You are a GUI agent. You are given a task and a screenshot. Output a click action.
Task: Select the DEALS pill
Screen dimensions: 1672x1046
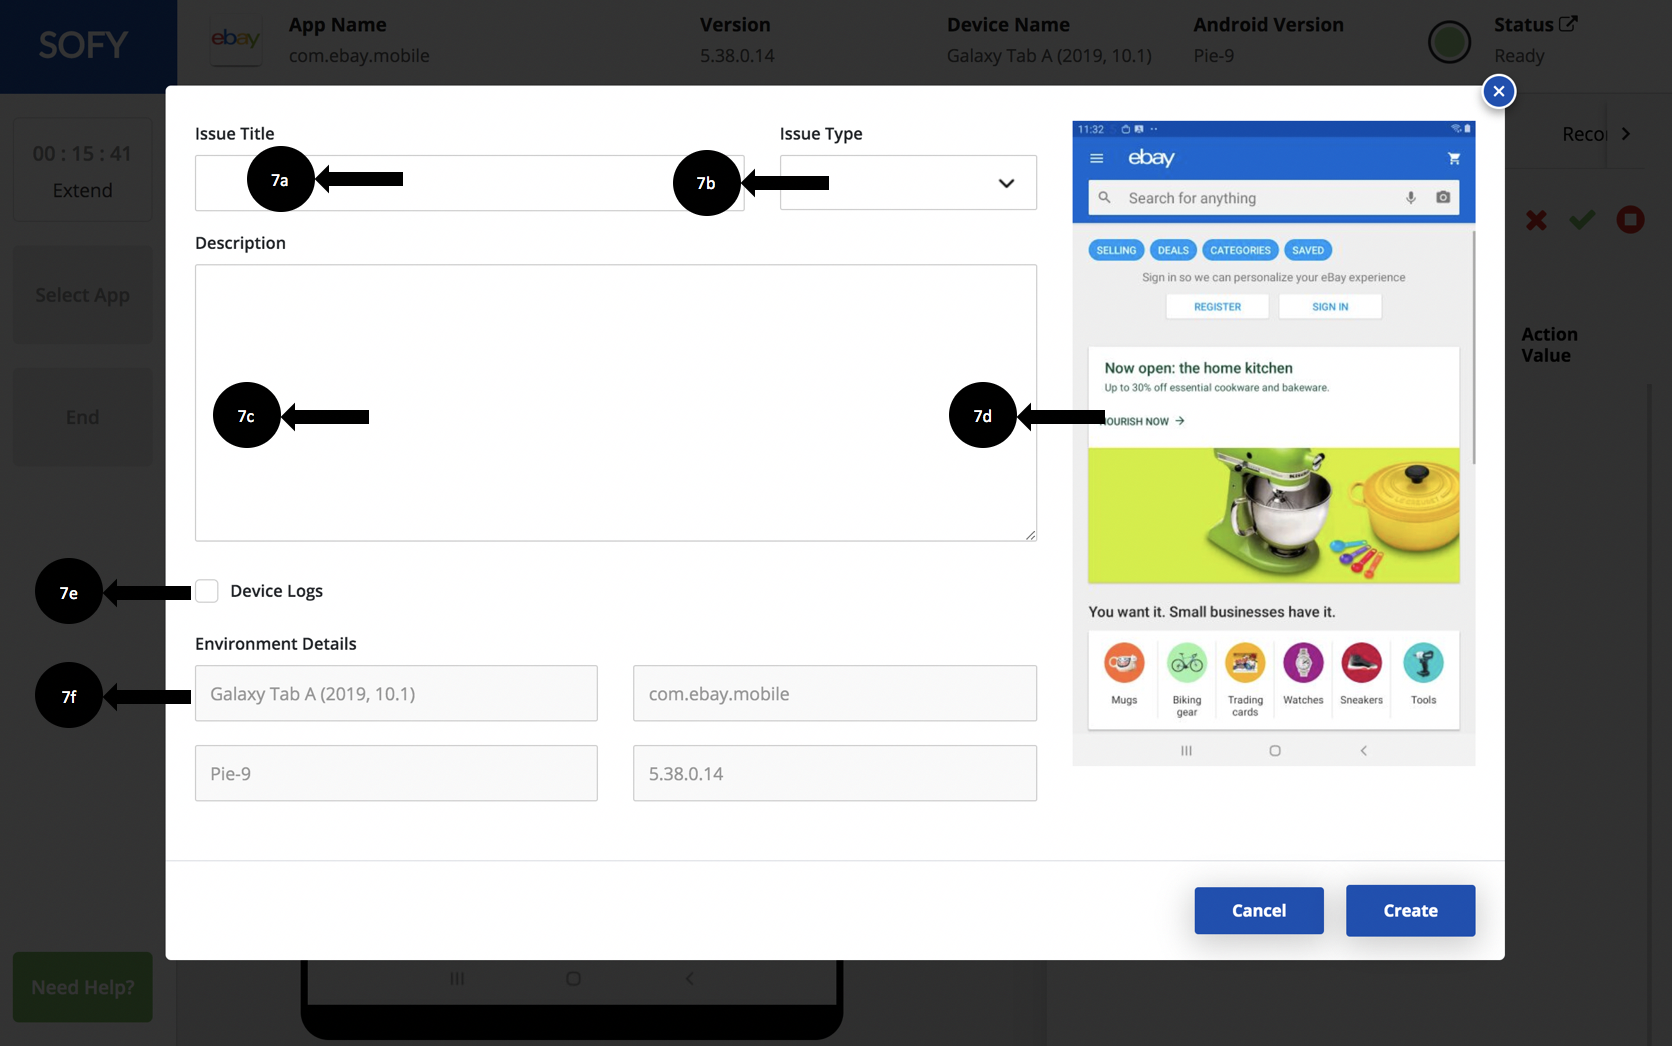1173,250
